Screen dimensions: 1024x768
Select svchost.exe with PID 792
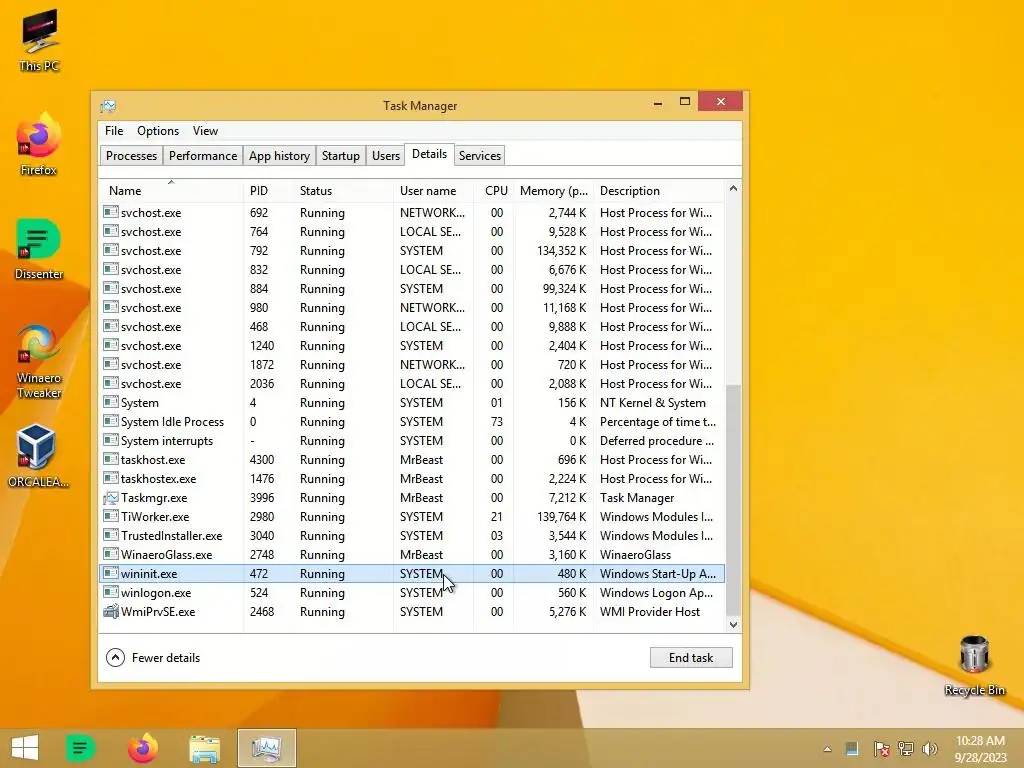click(x=411, y=251)
